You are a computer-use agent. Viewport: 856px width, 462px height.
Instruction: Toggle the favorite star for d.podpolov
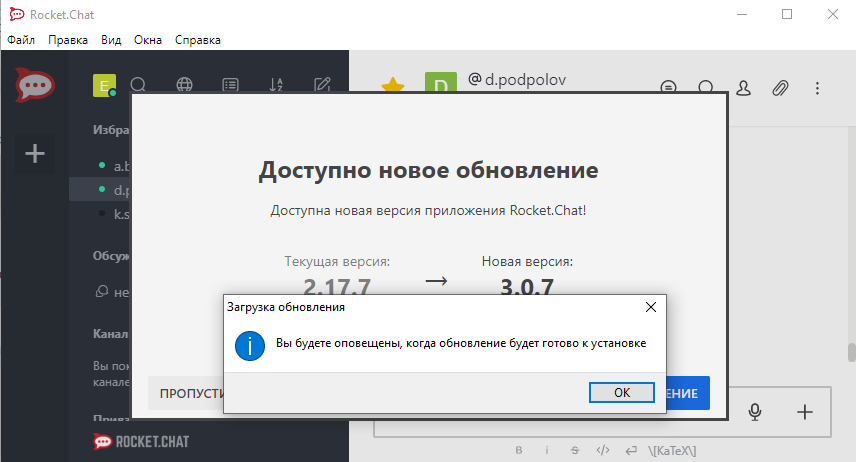point(393,85)
